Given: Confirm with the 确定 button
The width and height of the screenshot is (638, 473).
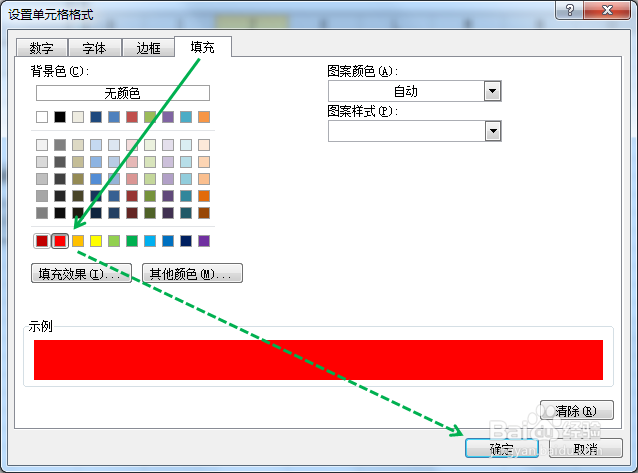Looking at the screenshot, I should click(x=502, y=448).
